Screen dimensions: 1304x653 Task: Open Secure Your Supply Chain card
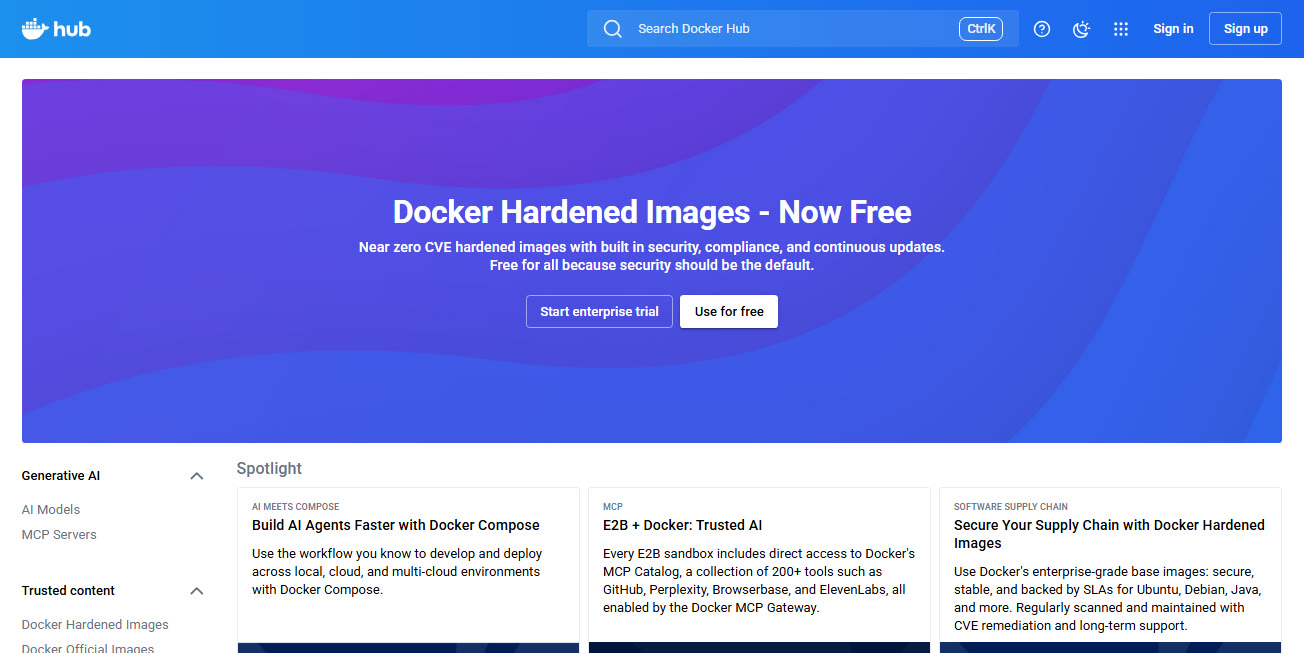1109,534
